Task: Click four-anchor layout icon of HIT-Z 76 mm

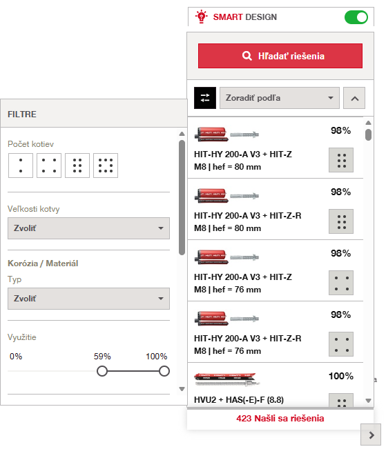Action: click(341, 283)
